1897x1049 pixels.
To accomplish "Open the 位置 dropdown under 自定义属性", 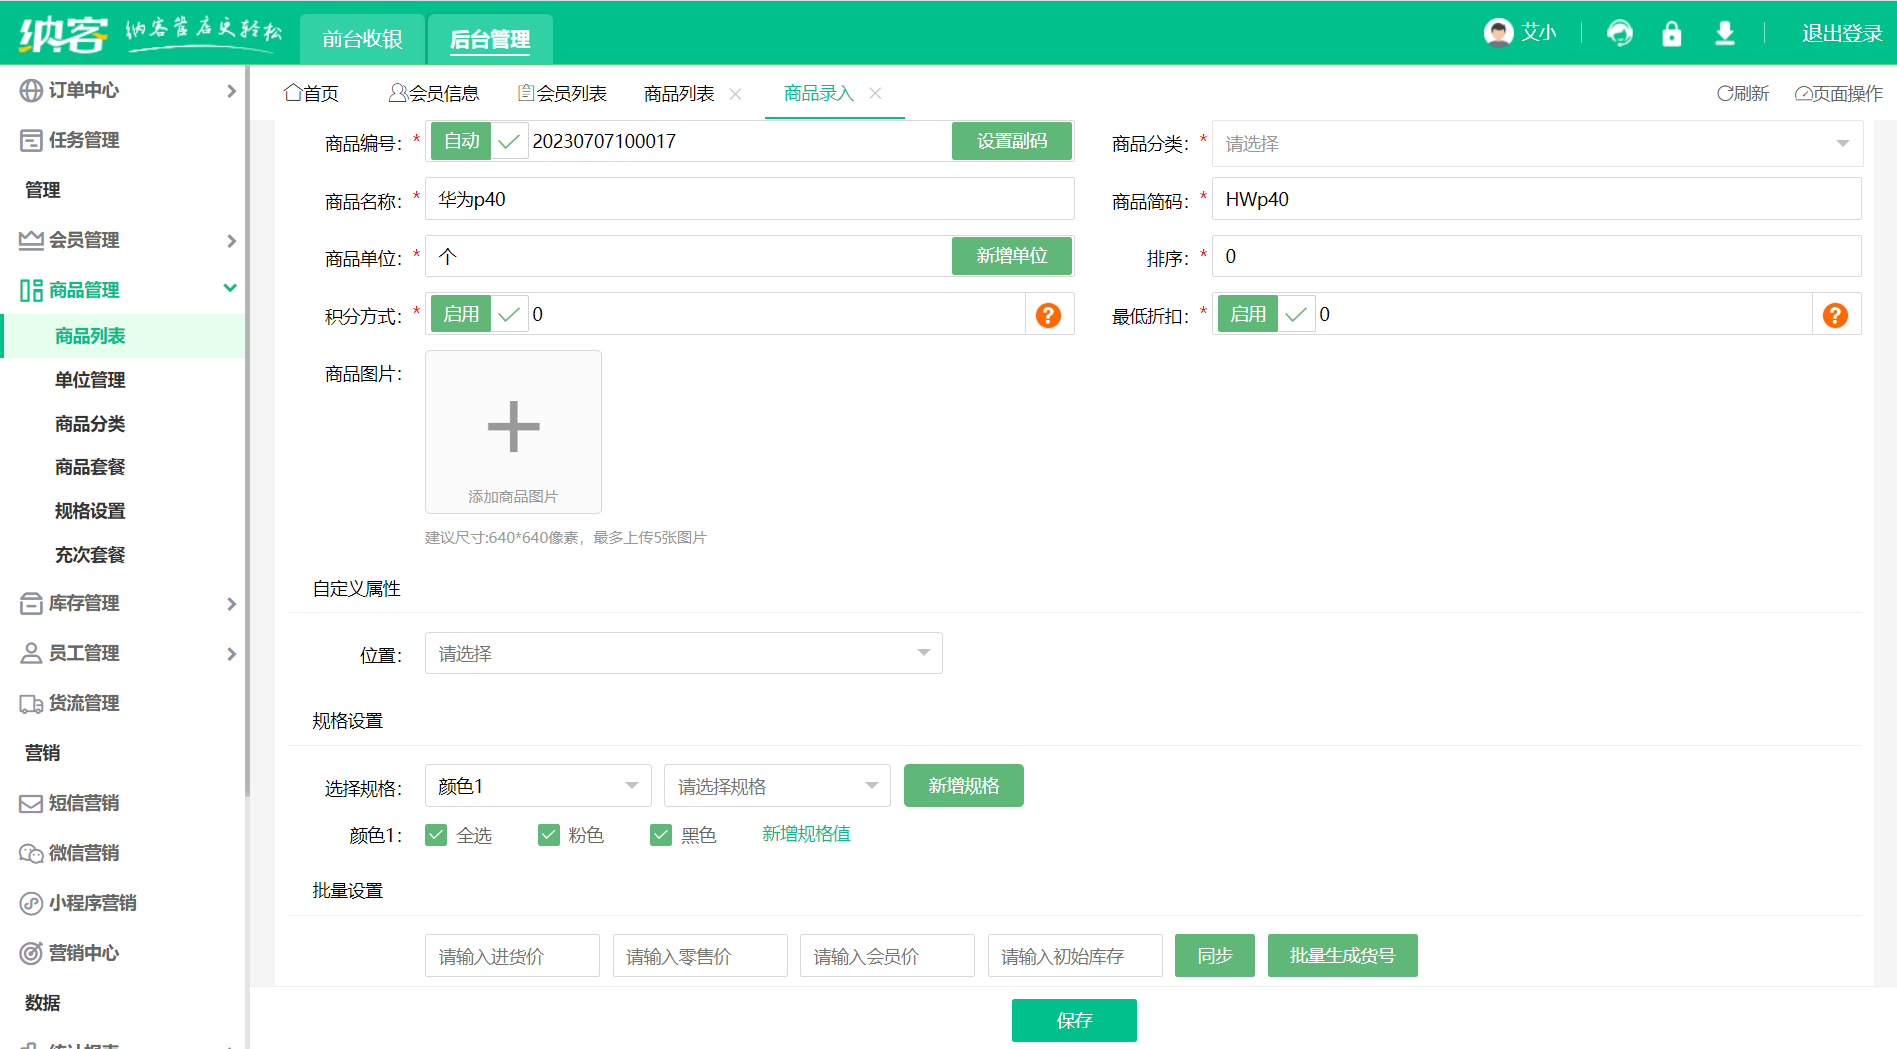I will point(683,652).
